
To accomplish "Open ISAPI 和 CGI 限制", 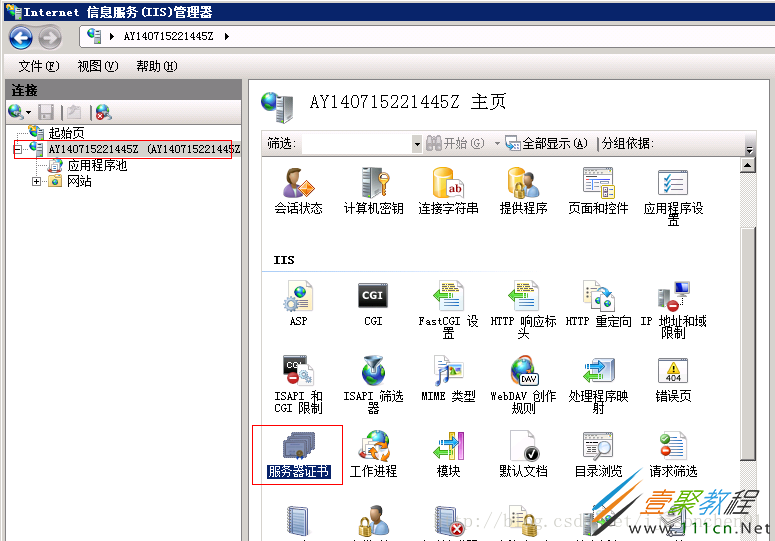I will pyautogui.click(x=299, y=384).
